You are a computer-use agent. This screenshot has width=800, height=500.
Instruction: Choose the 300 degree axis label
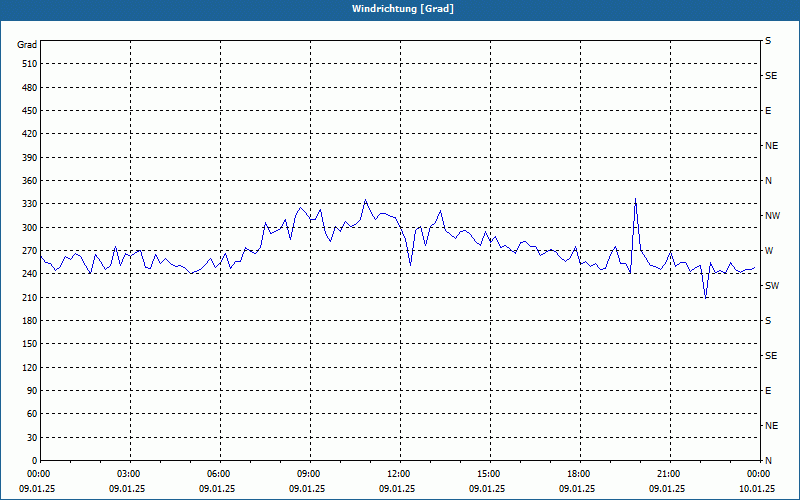pos(30,228)
